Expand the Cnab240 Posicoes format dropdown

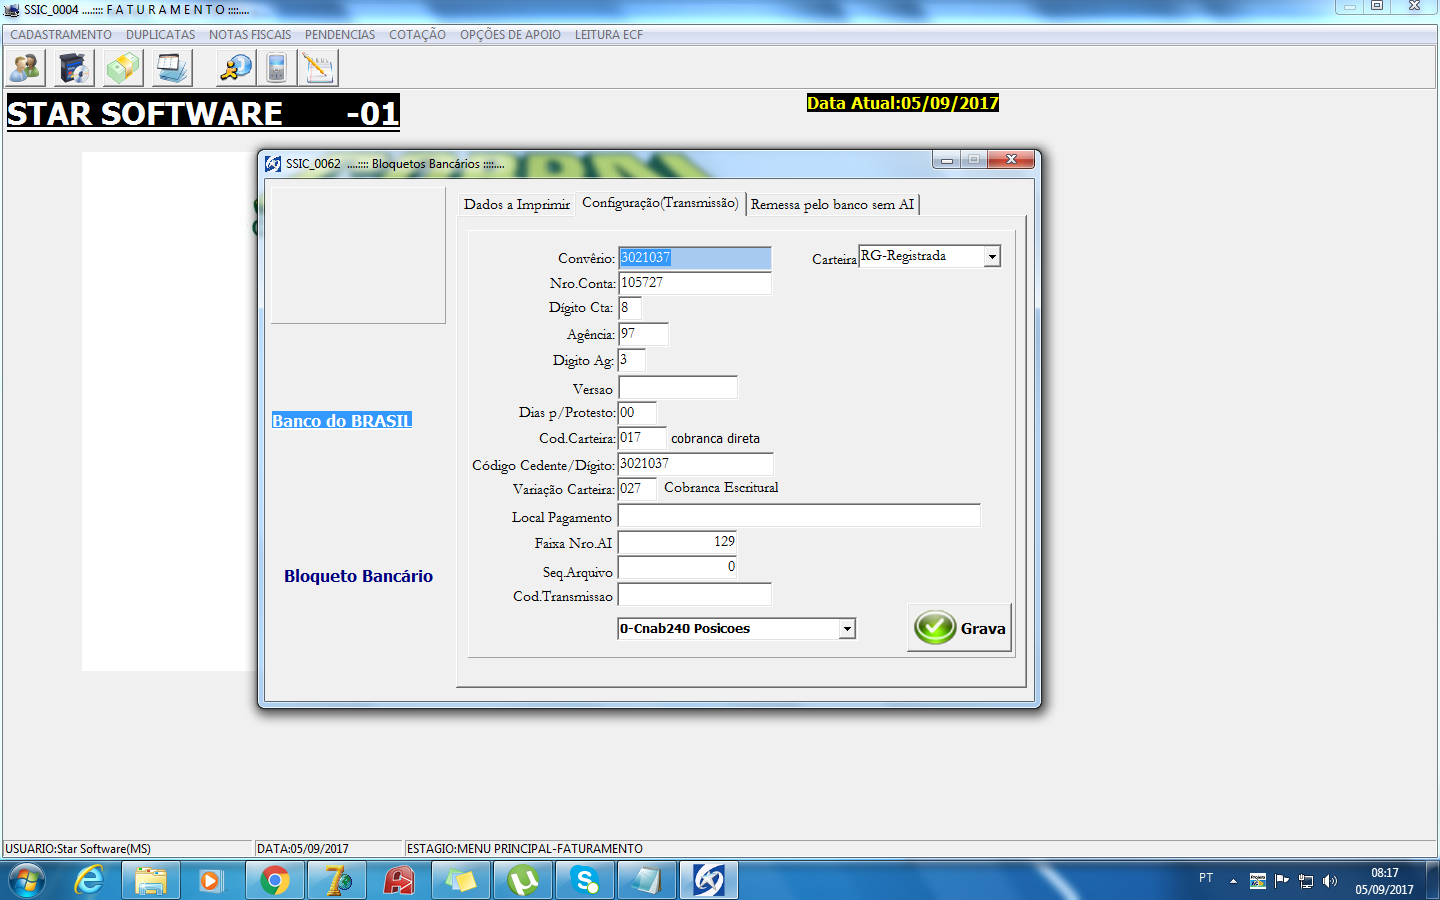tap(847, 629)
